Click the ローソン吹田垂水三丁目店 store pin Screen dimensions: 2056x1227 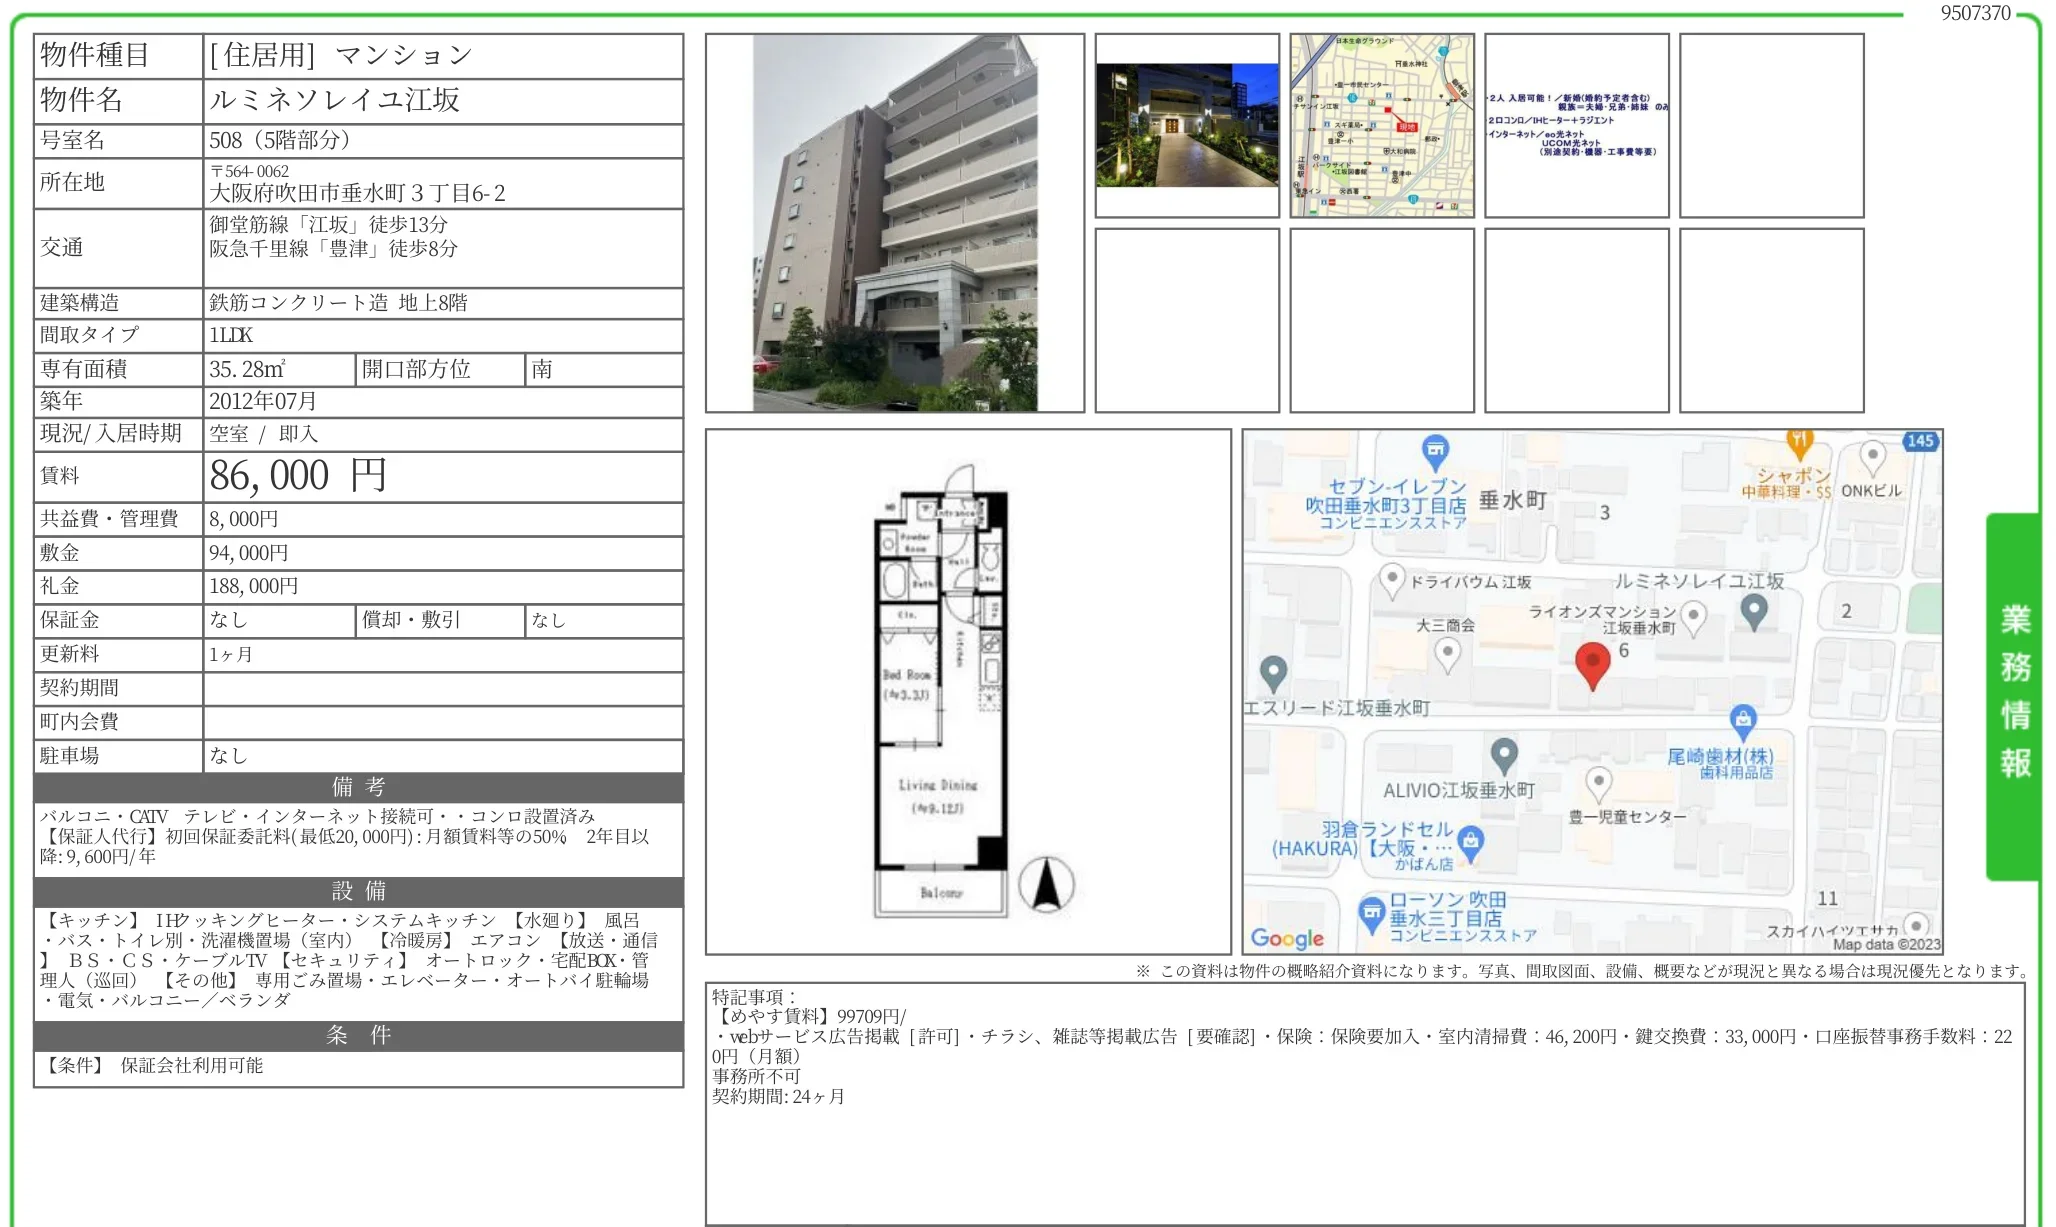[1371, 913]
